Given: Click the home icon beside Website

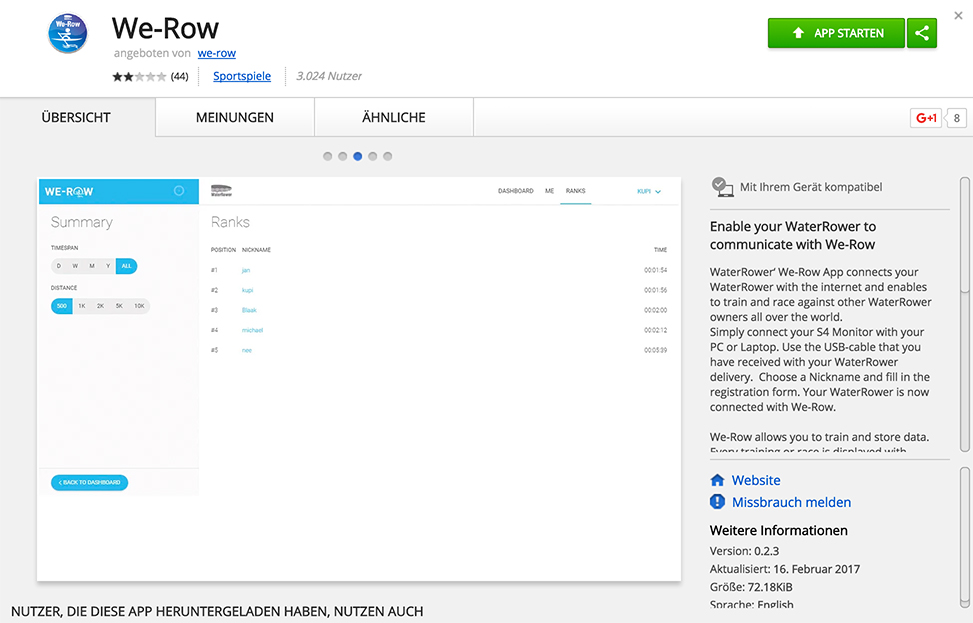Looking at the screenshot, I should pyautogui.click(x=717, y=480).
